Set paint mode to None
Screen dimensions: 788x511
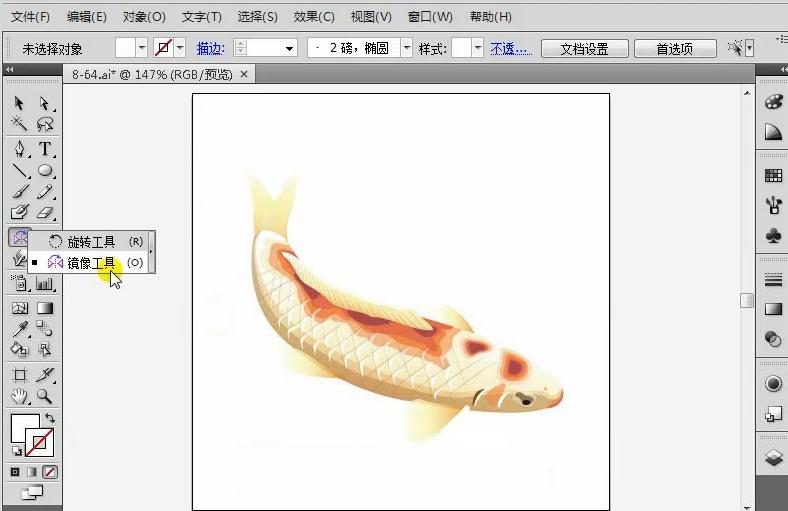pos(49,472)
